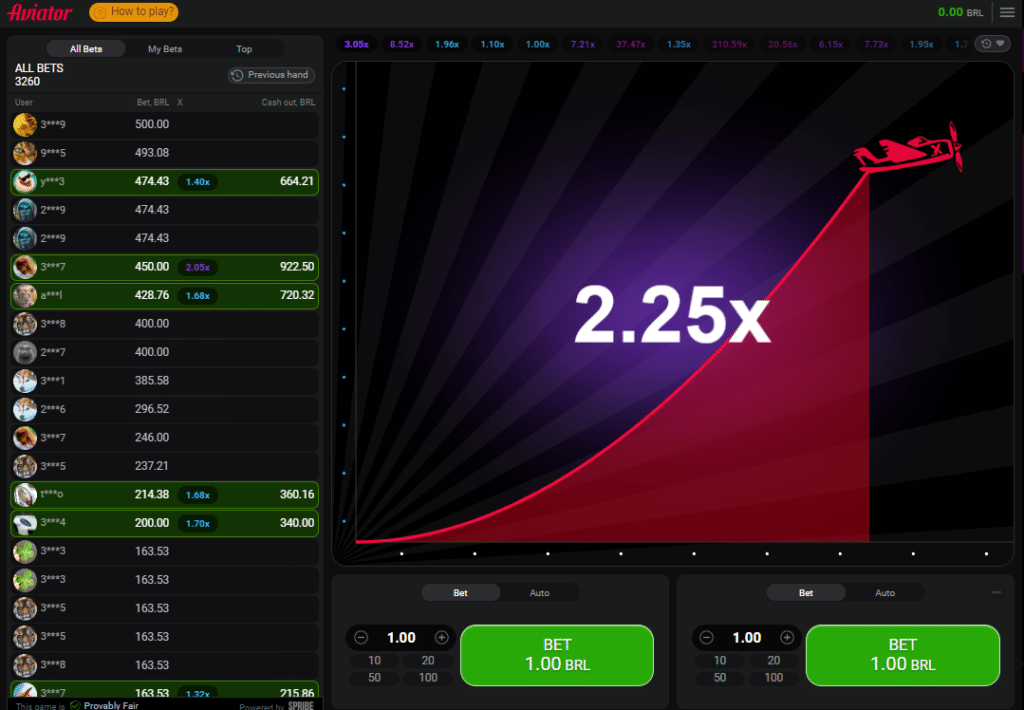Choose quick amount 100 in left panel
Viewport: 1024px width, 710px height.
pyautogui.click(x=428, y=678)
